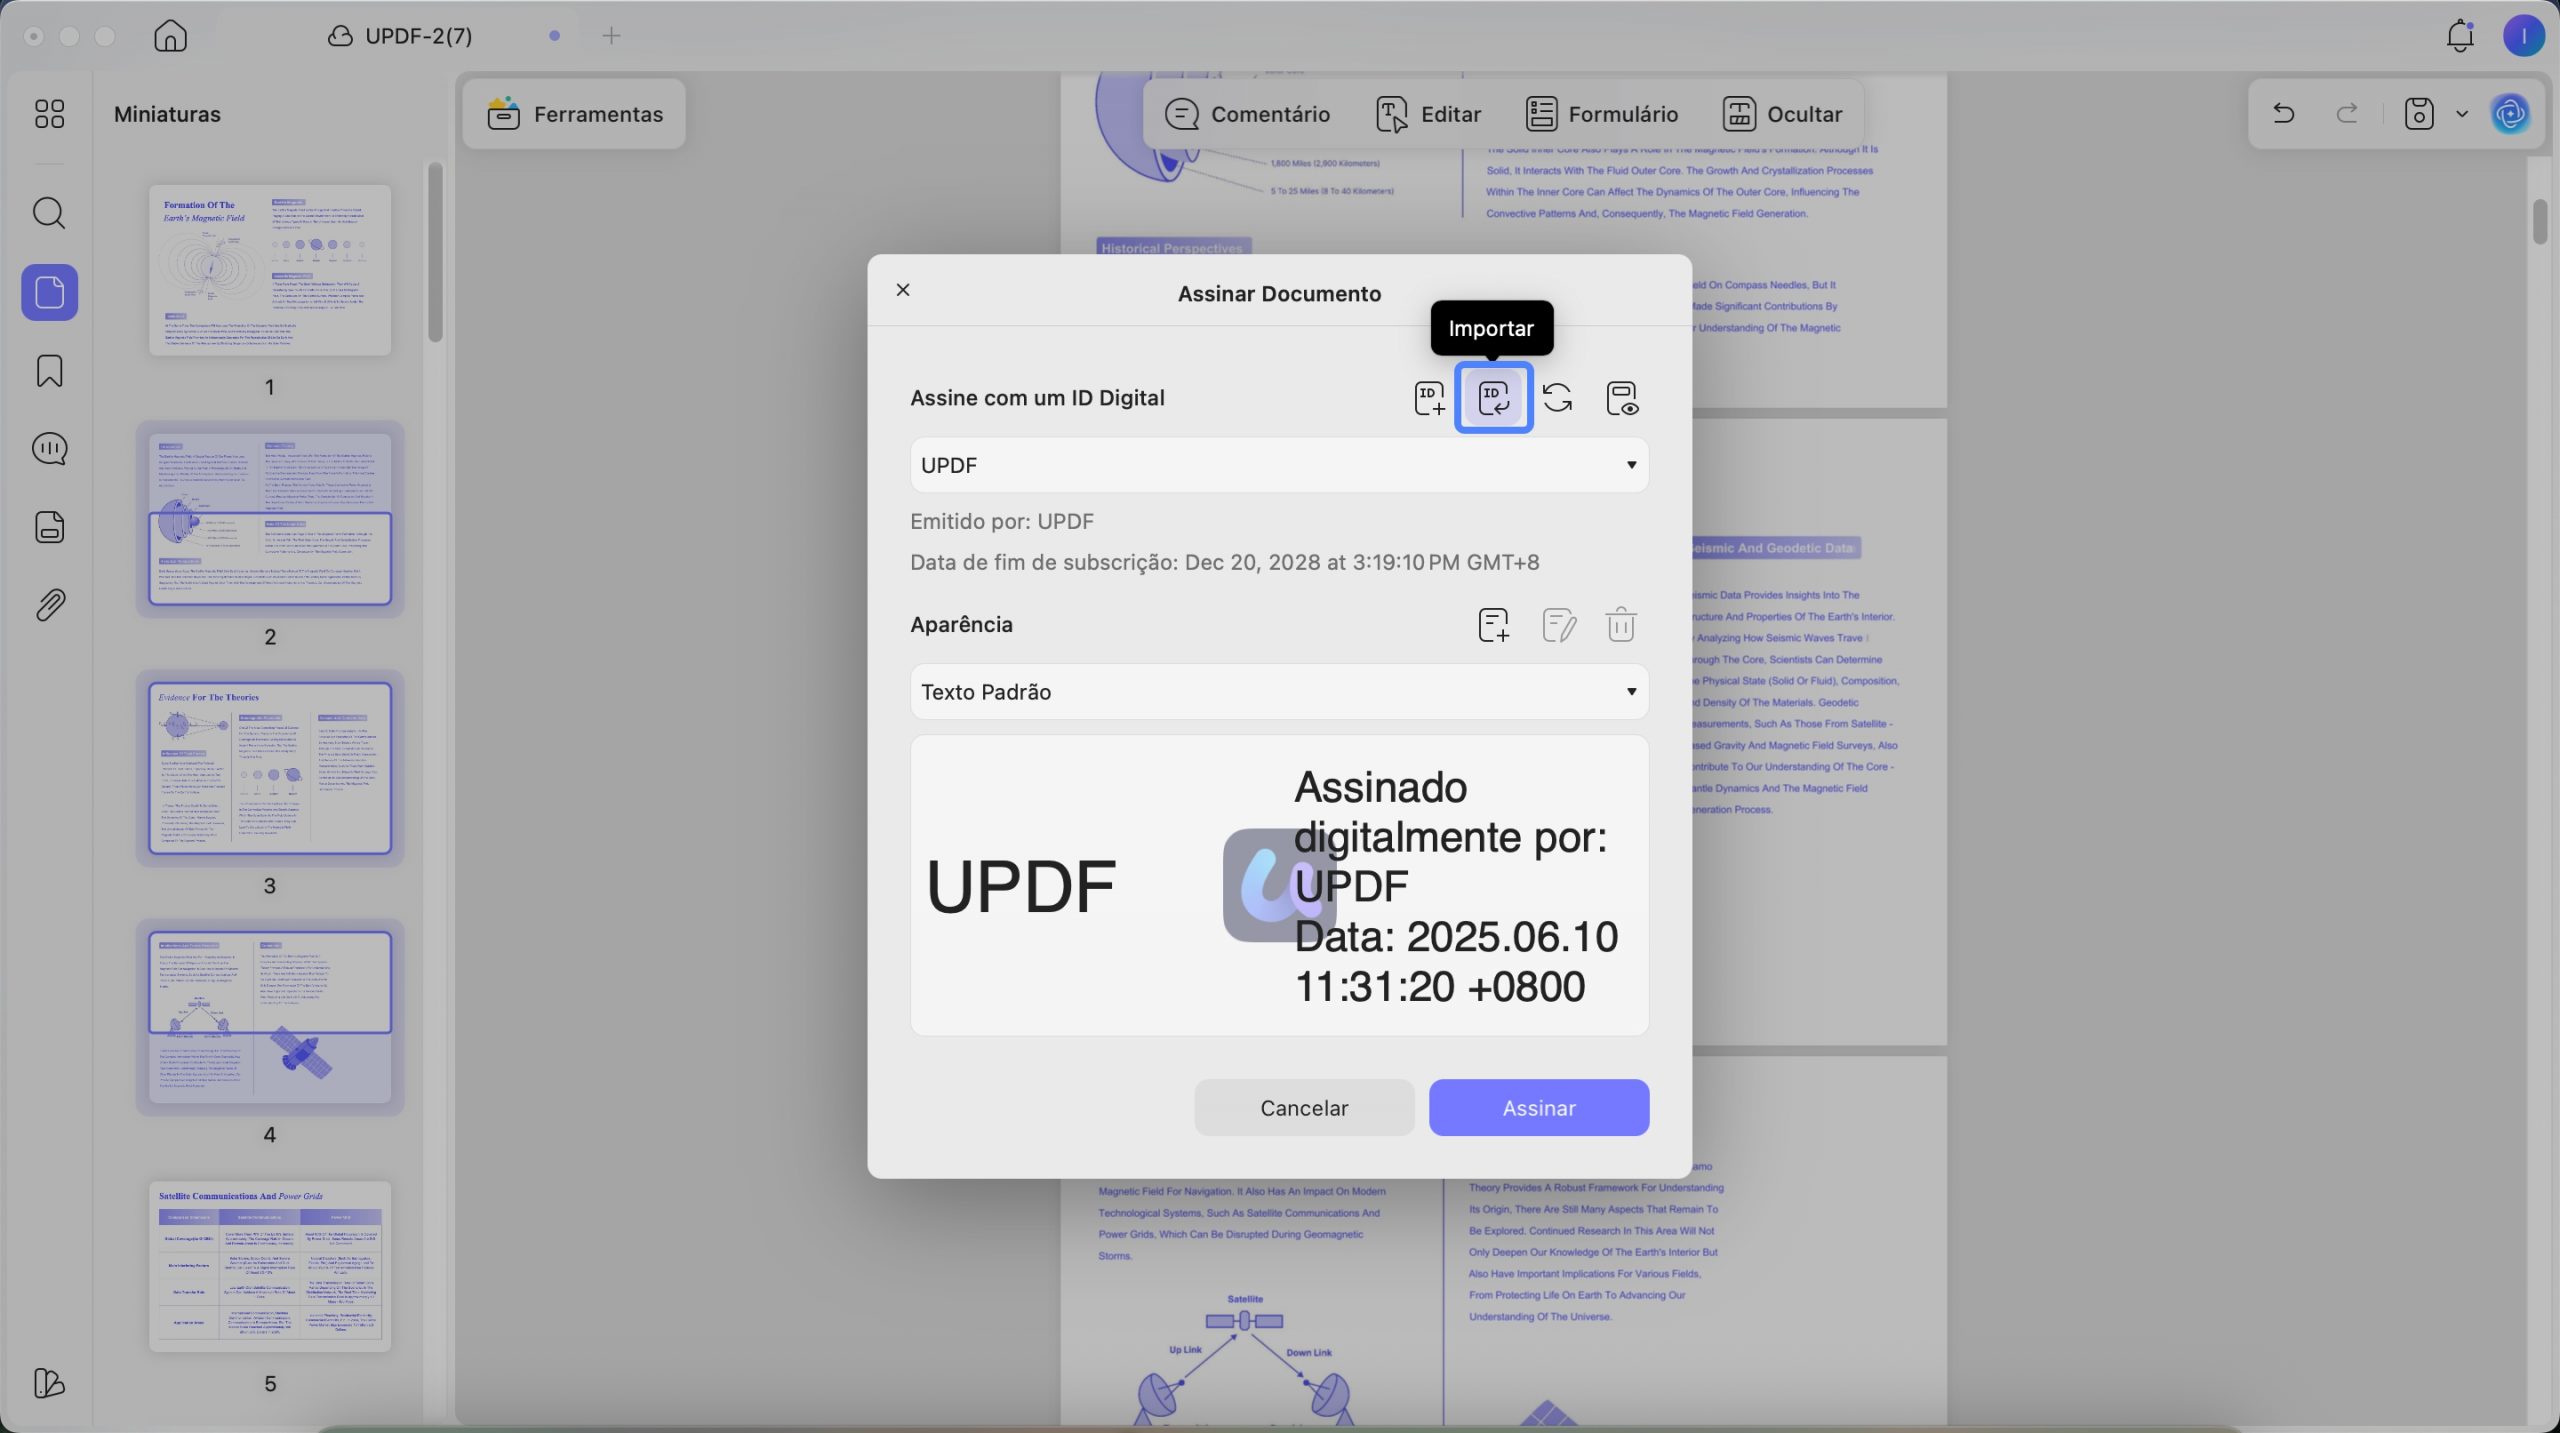This screenshot has width=2560, height=1433.
Task: Open the Texto Padrão appearance dropdown
Action: click(1279, 692)
